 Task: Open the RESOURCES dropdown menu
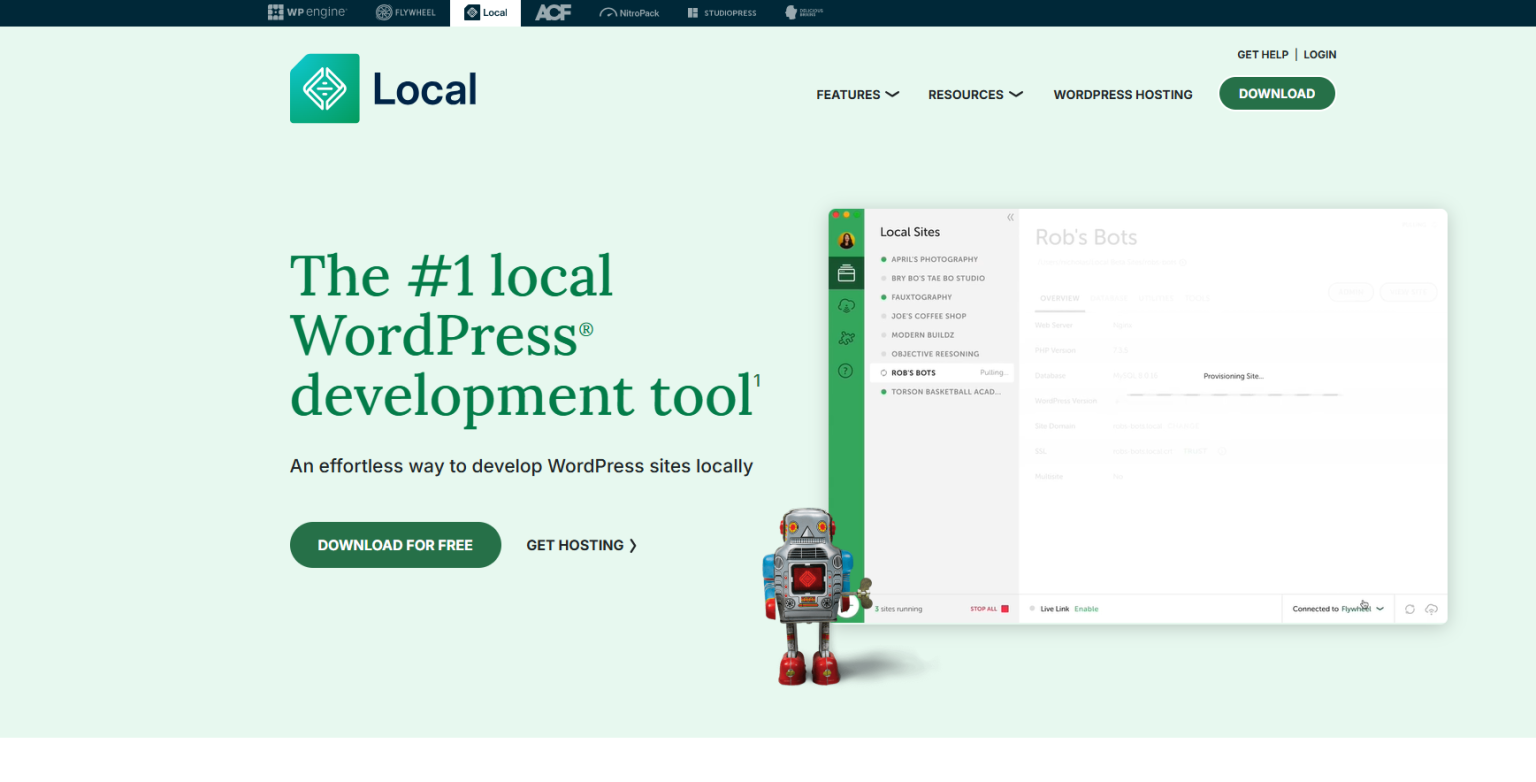point(975,94)
